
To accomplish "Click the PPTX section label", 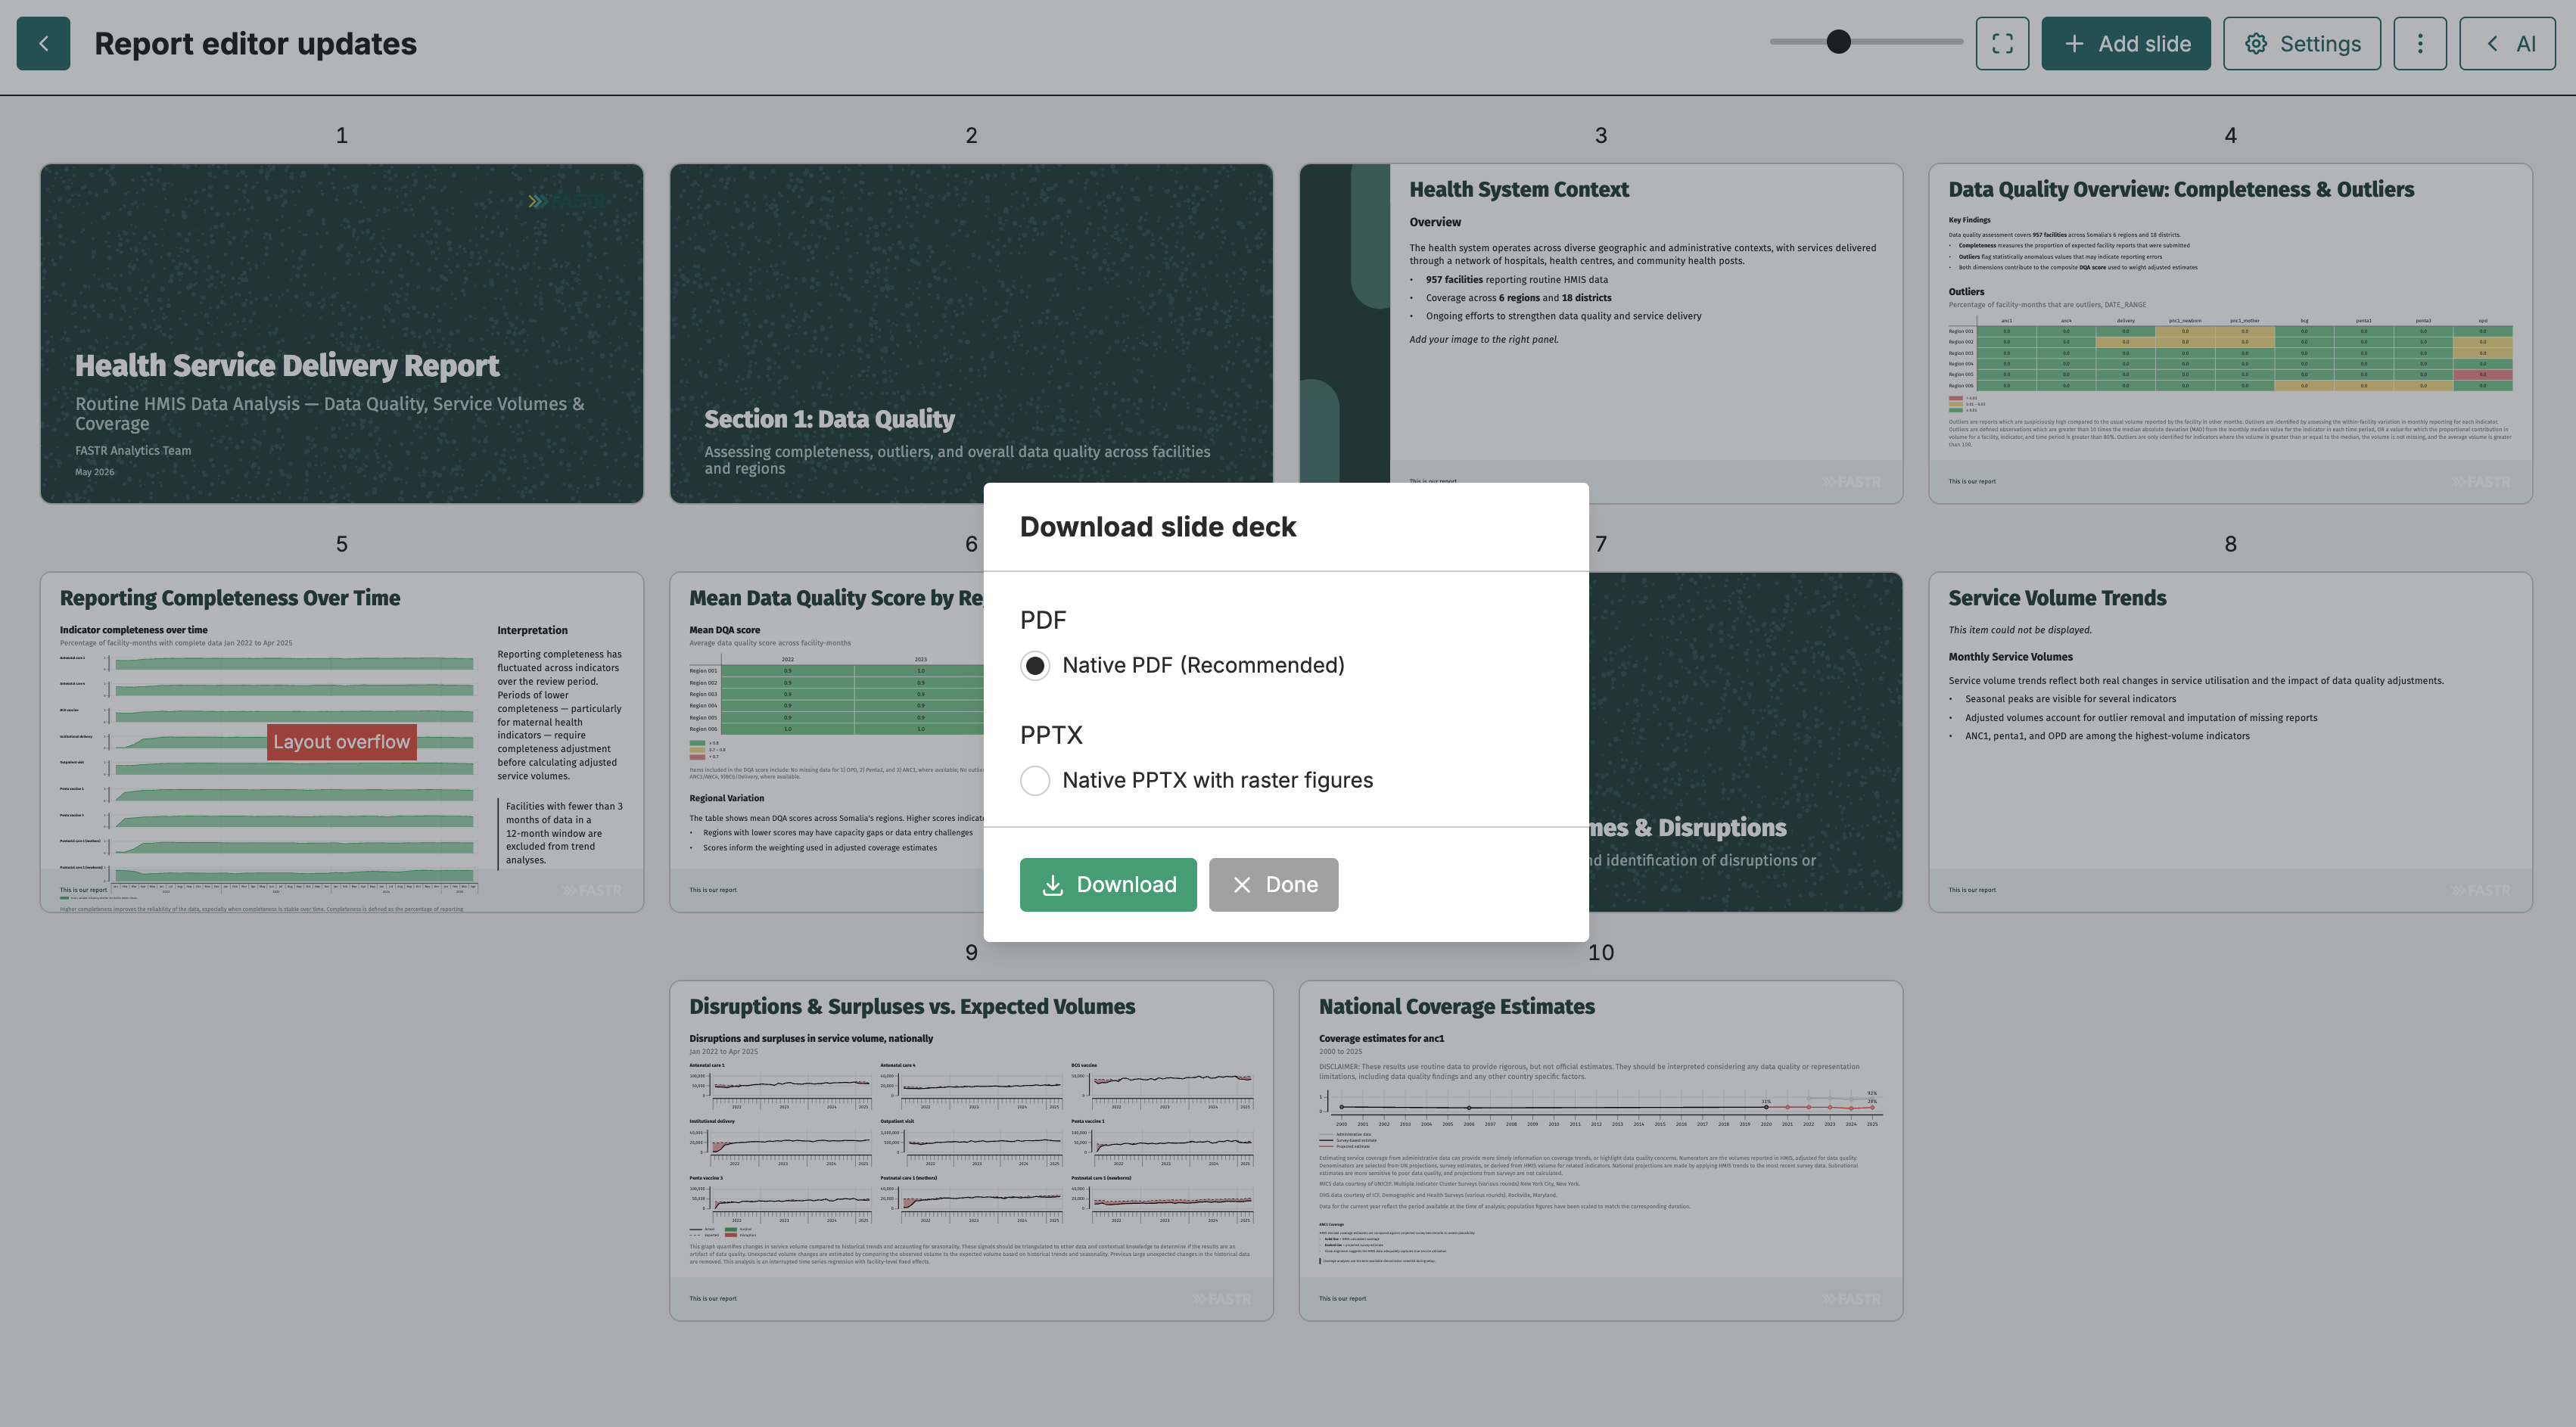I will [1051, 735].
